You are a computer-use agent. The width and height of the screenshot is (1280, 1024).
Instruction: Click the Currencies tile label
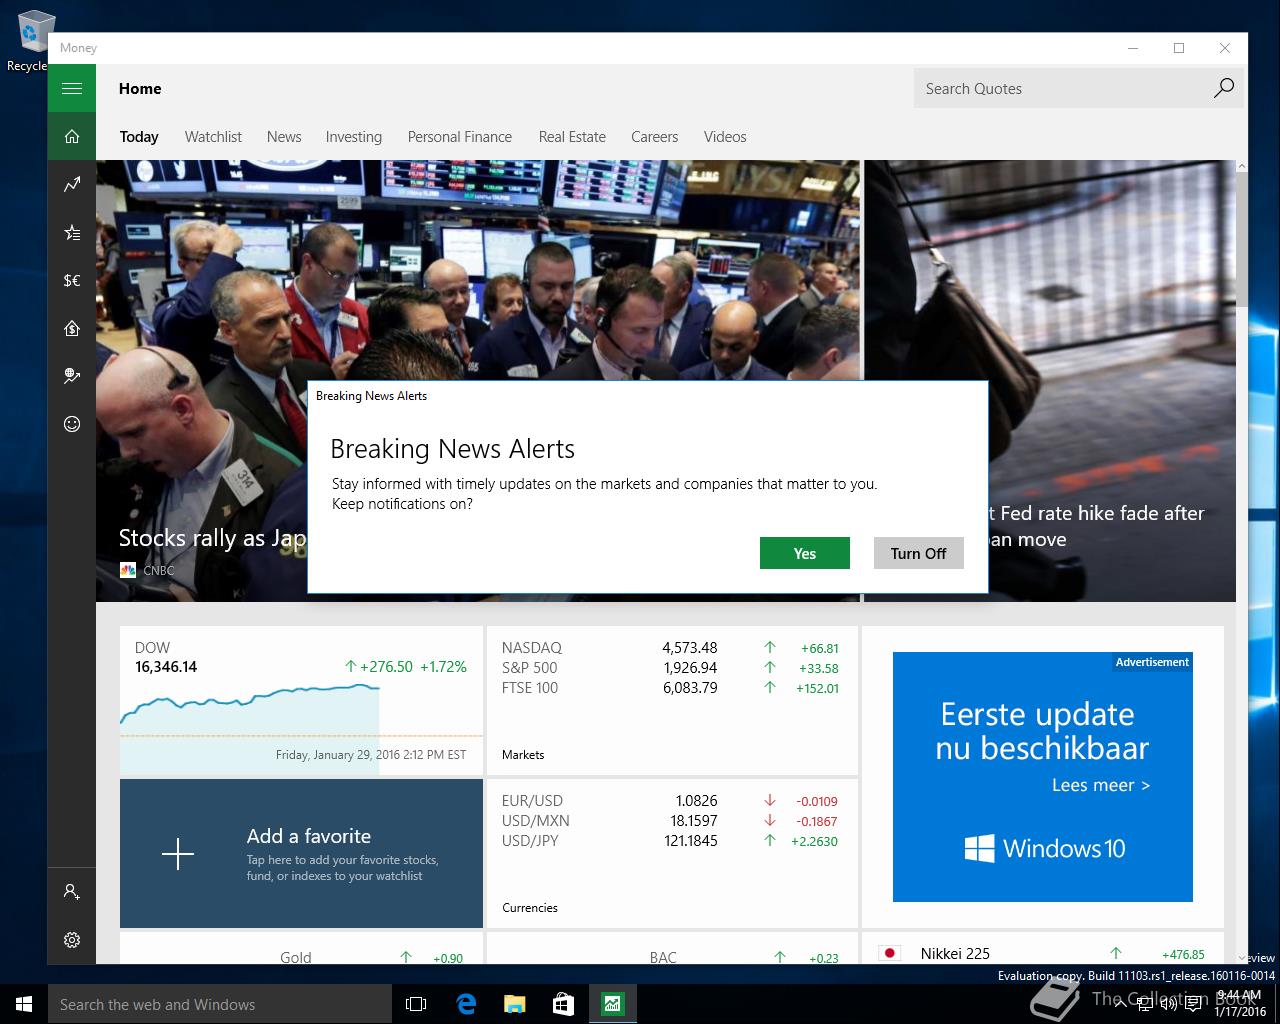(x=530, y=908)
